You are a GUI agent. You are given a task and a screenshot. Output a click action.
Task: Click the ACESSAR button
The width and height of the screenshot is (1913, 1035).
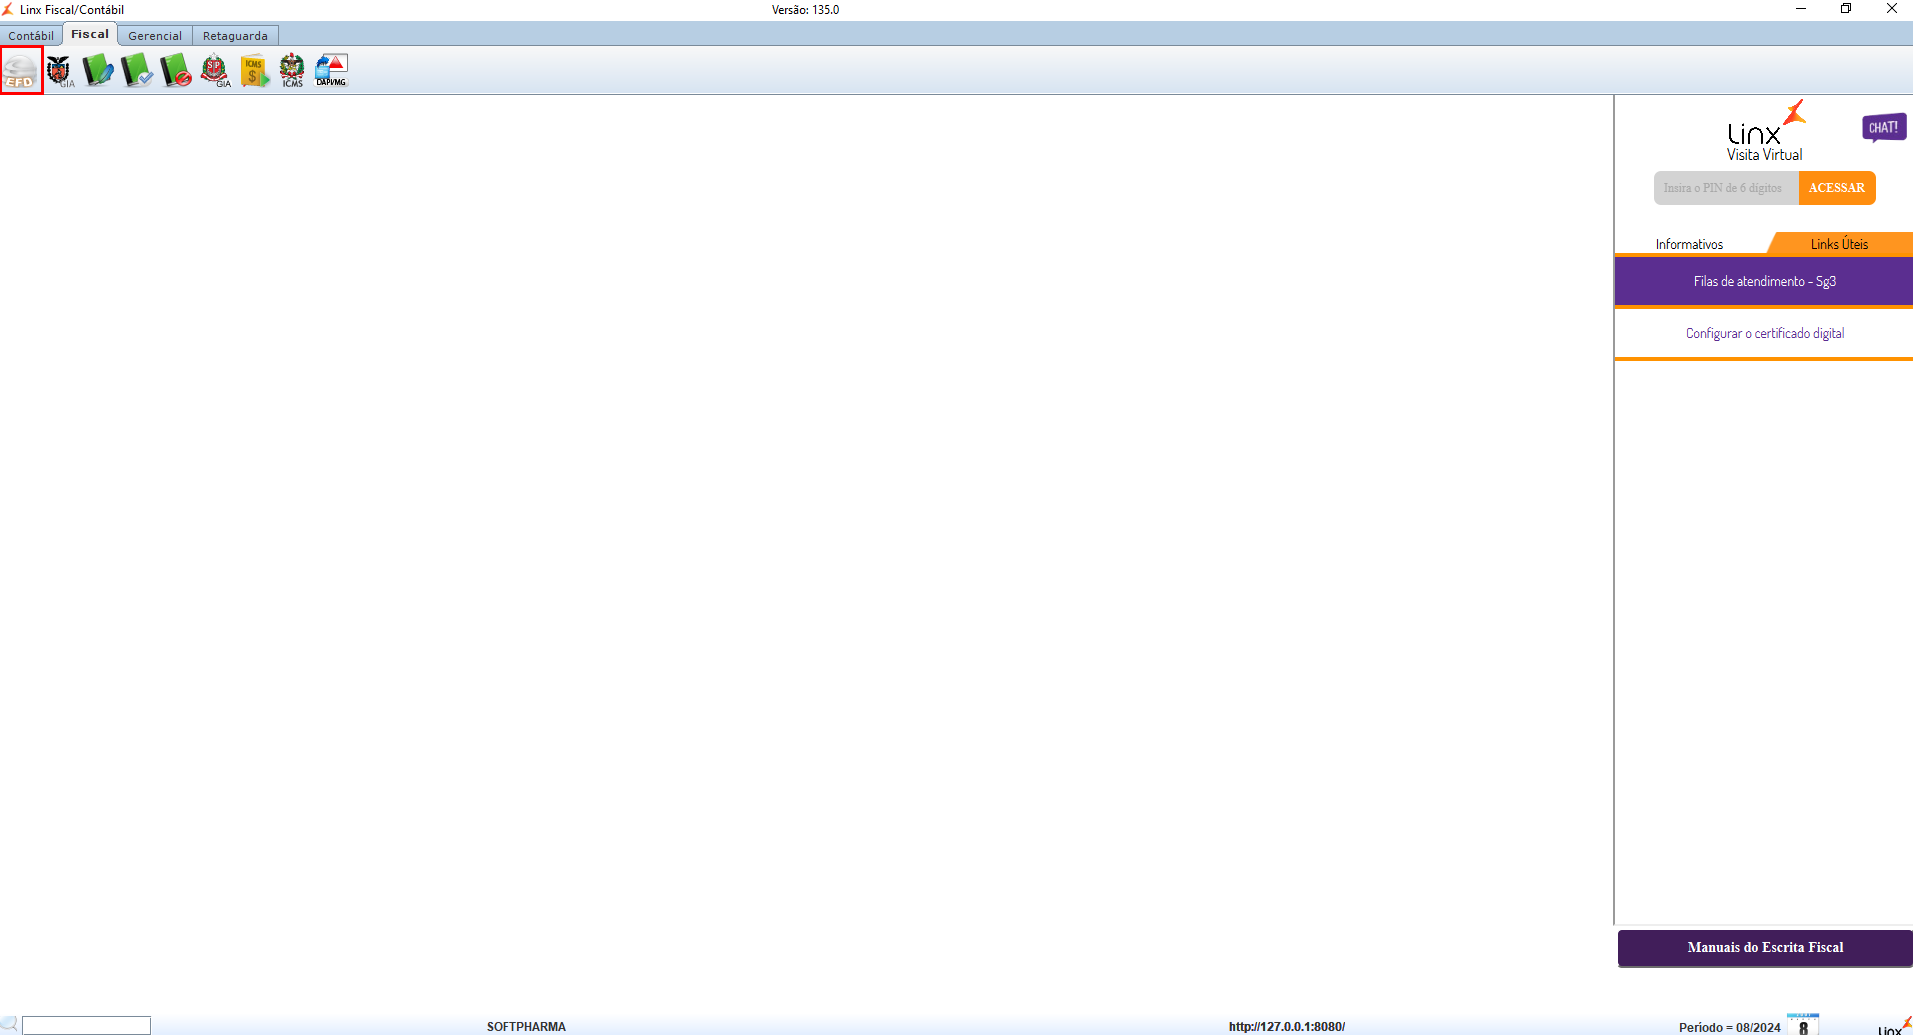click(1837, 188)
